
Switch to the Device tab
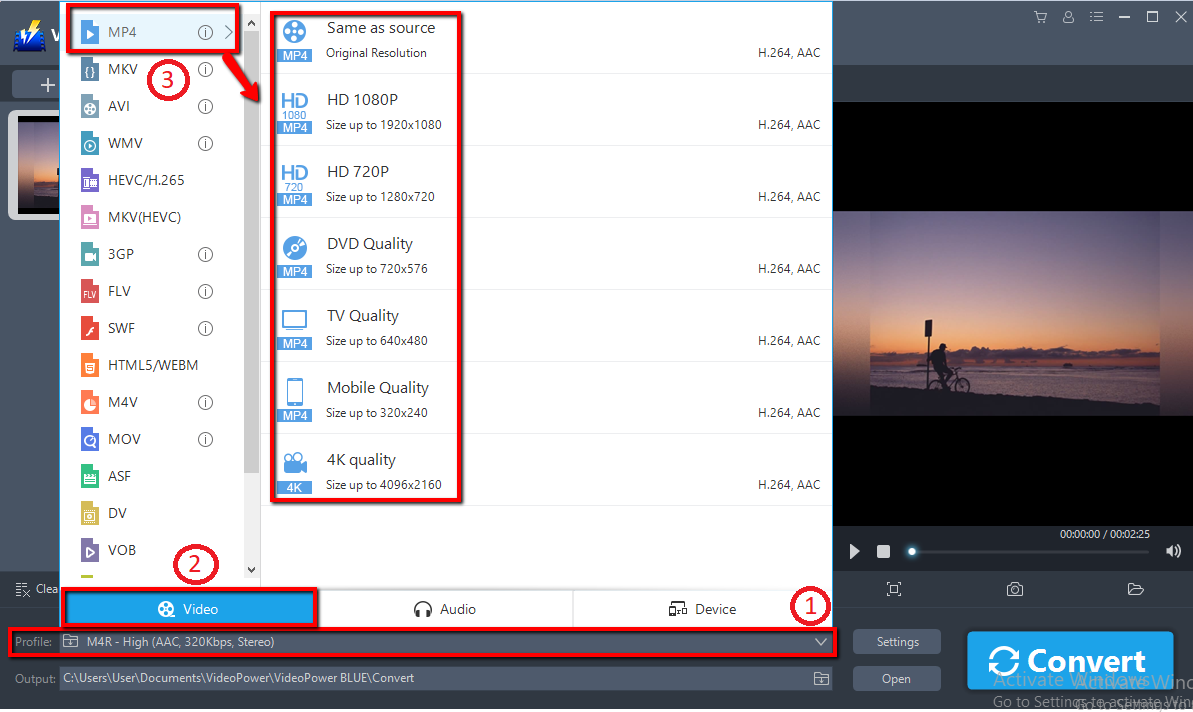(x=703, y=607)
